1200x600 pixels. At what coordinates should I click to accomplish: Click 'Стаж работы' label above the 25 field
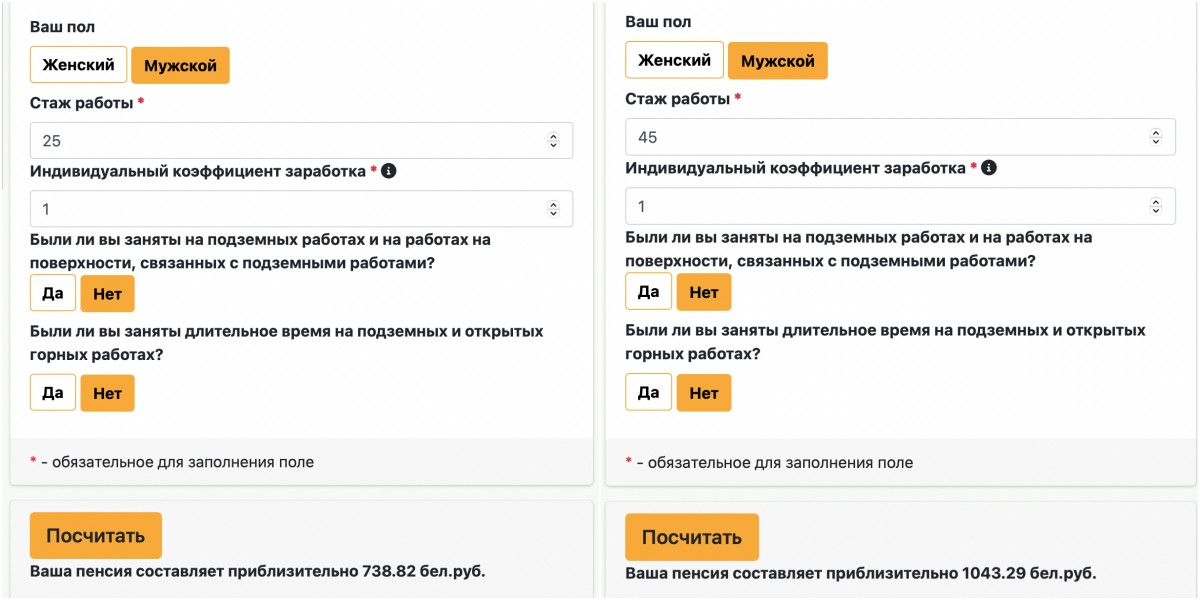click(x=81, y=103)
